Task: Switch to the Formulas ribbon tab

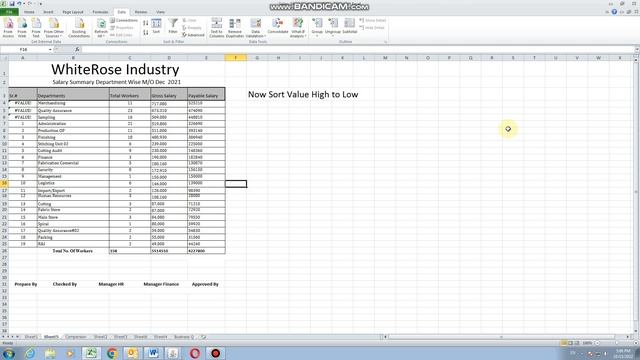Action: (x=100, y=12)
